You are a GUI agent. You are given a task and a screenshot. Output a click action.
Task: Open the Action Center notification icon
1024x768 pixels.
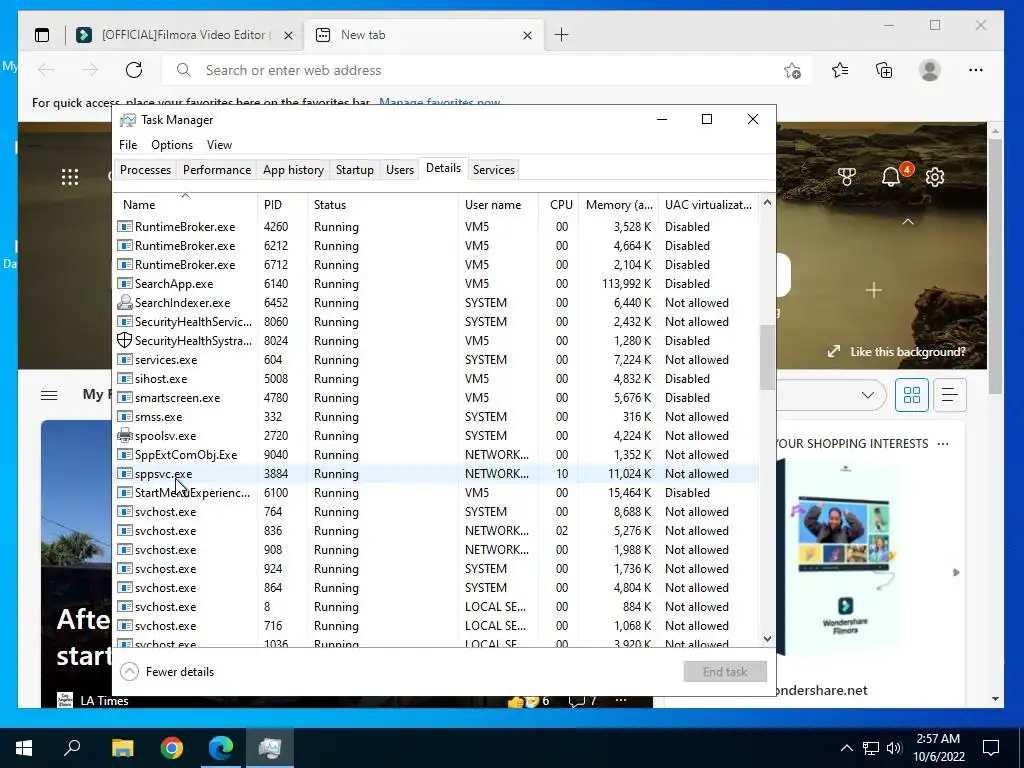(x=991, y=748)
